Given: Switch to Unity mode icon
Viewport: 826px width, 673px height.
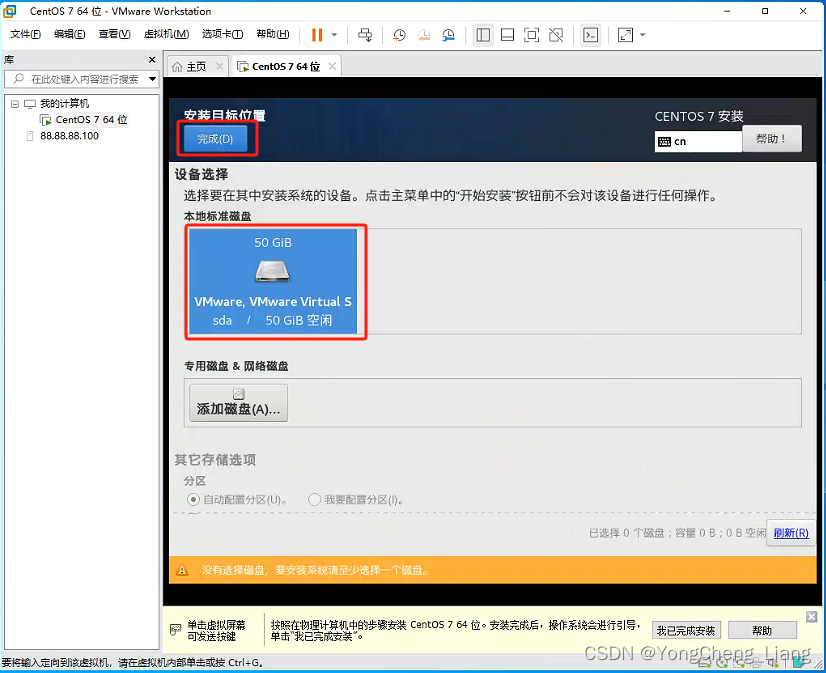Looking at the screenshot, I should [x=556, y=35].
